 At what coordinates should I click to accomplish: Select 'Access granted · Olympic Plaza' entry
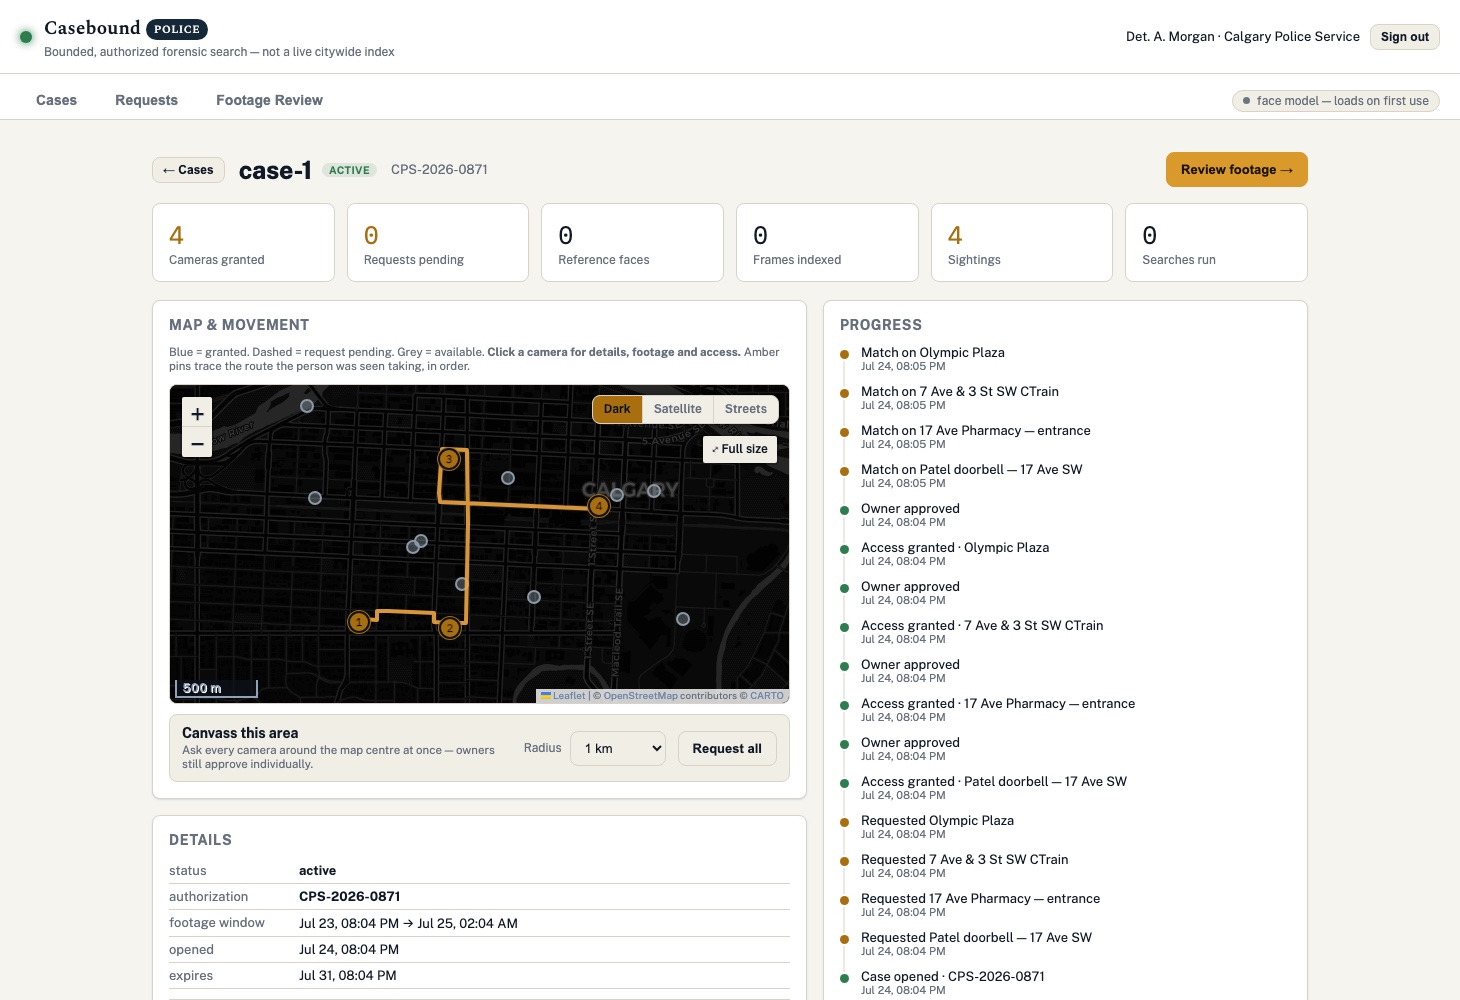point(955,548)
